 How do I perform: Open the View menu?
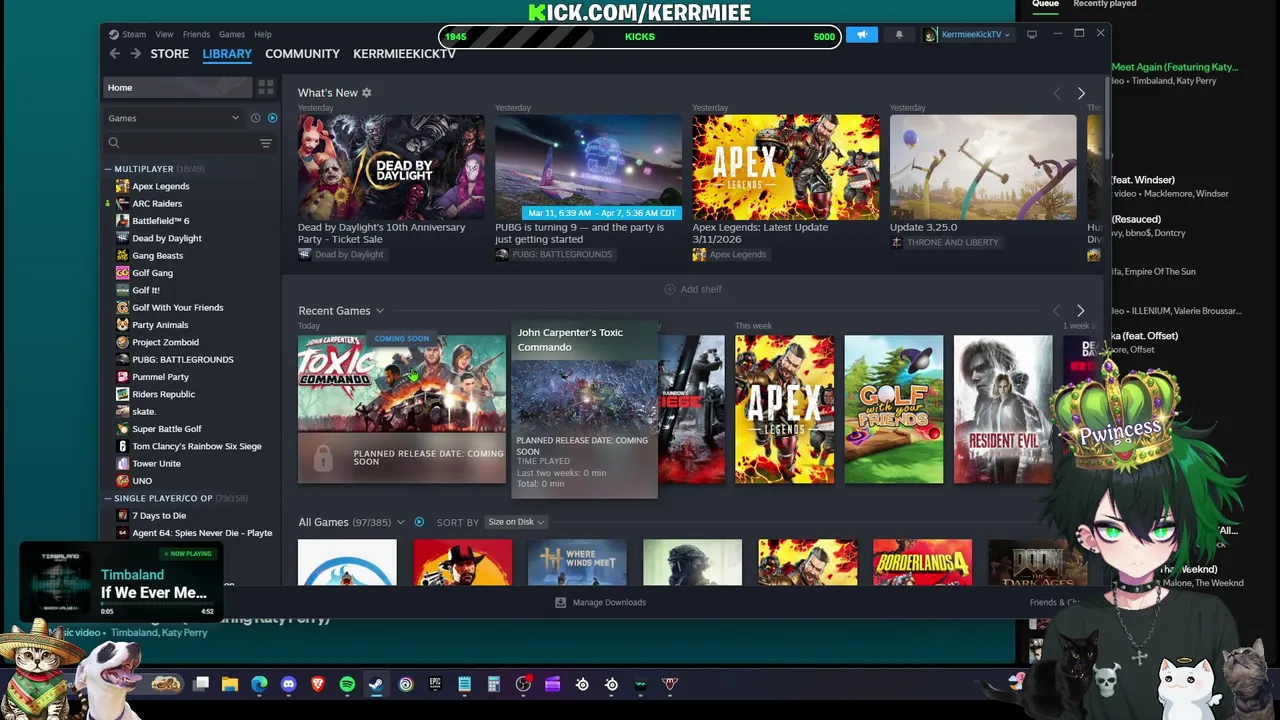[164, 34]
